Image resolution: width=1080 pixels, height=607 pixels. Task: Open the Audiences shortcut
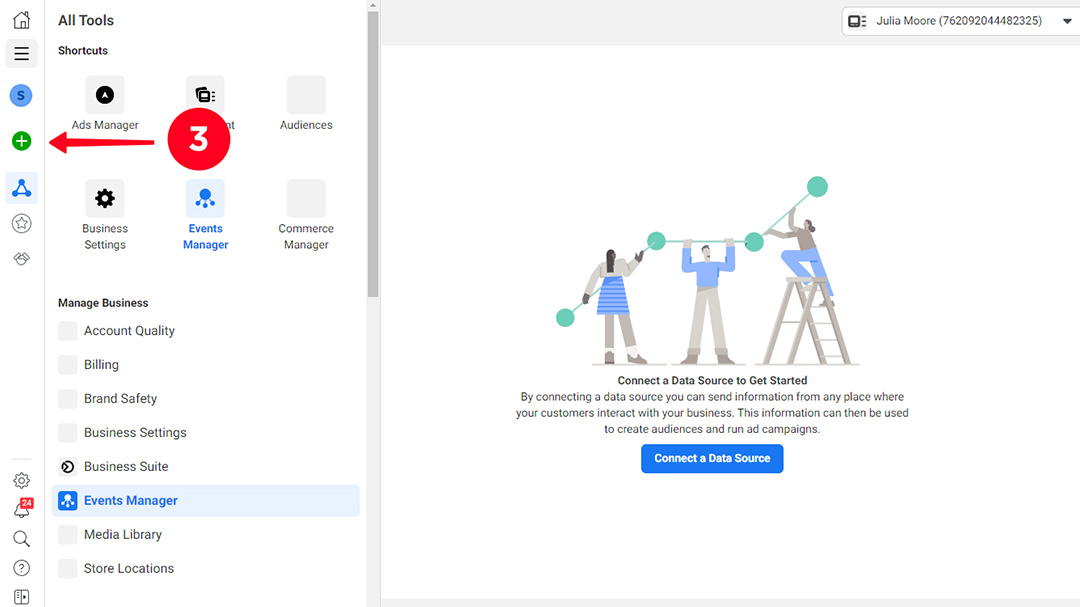coord(306,103)
